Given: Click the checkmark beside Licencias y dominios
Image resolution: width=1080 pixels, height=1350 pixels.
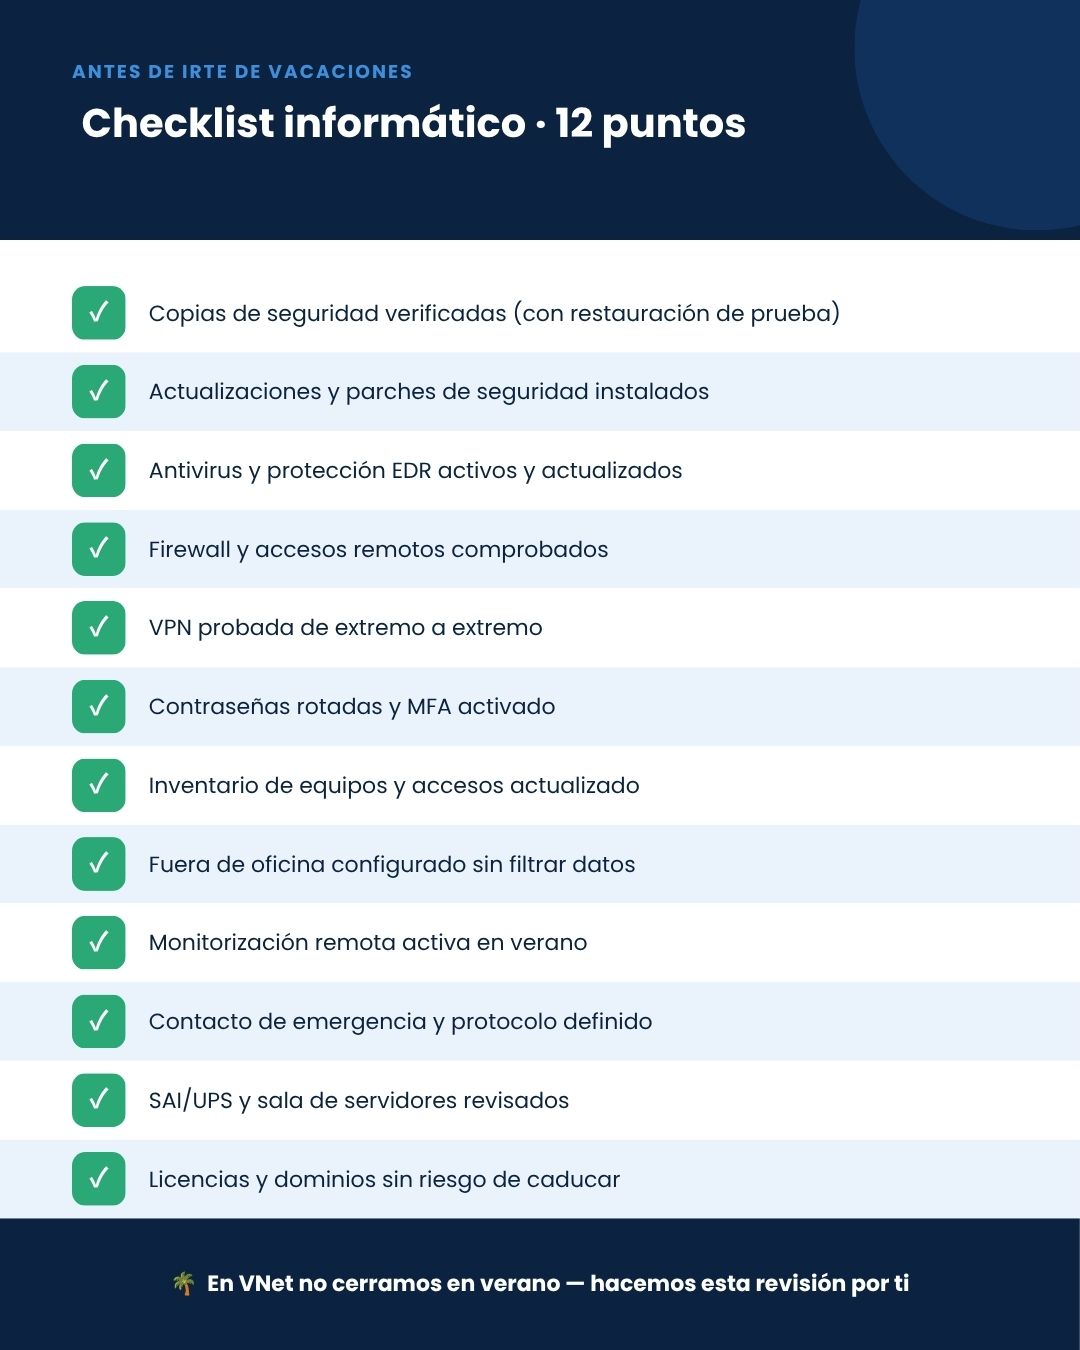Looking at the screenshot, I should (98, 1179).
